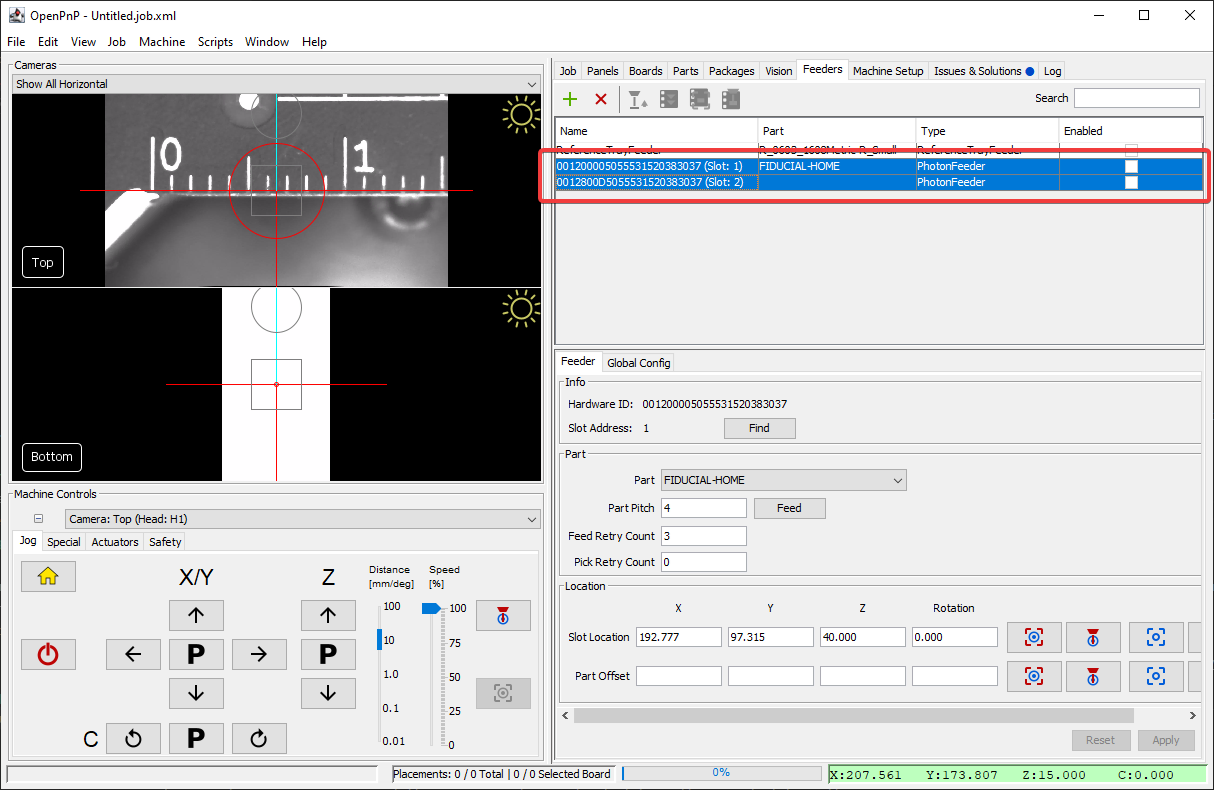
Task: Add a new feeder with the green plus
Action: (569, 98)
